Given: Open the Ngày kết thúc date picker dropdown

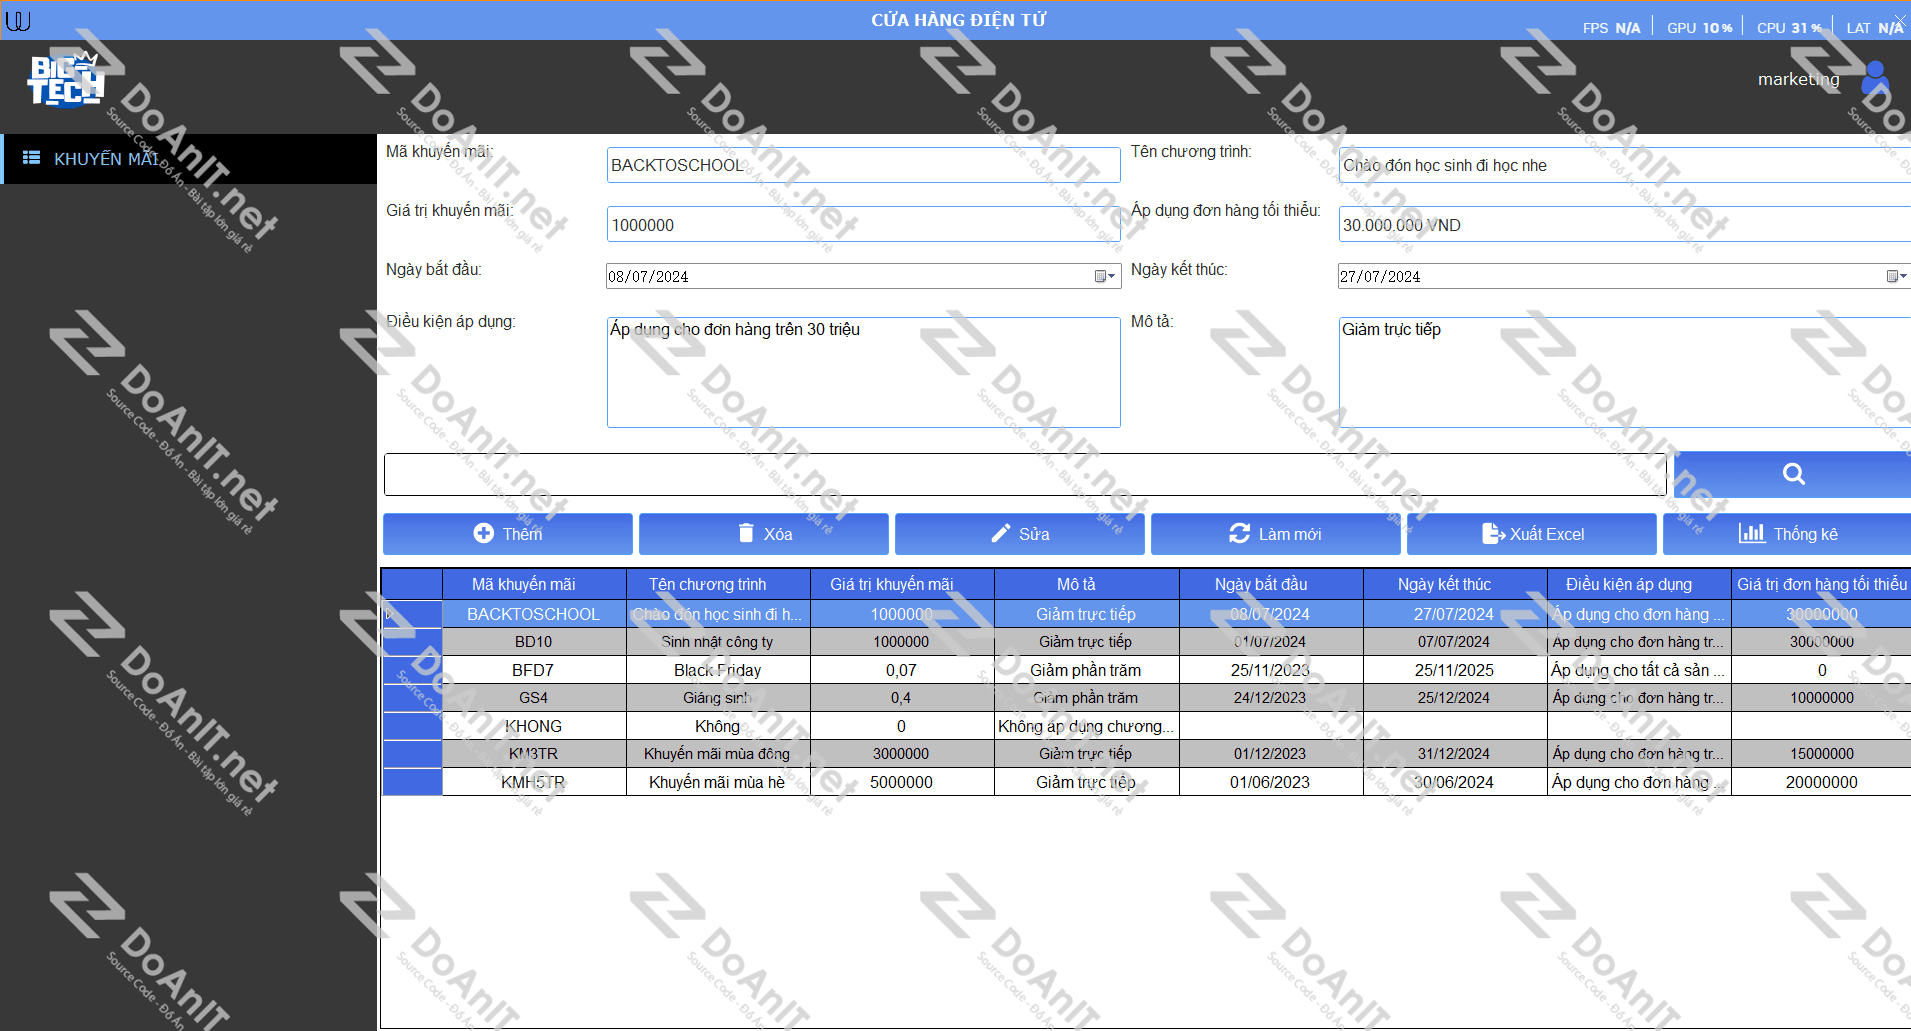Looking at the screenshot, I should 1895,277.
